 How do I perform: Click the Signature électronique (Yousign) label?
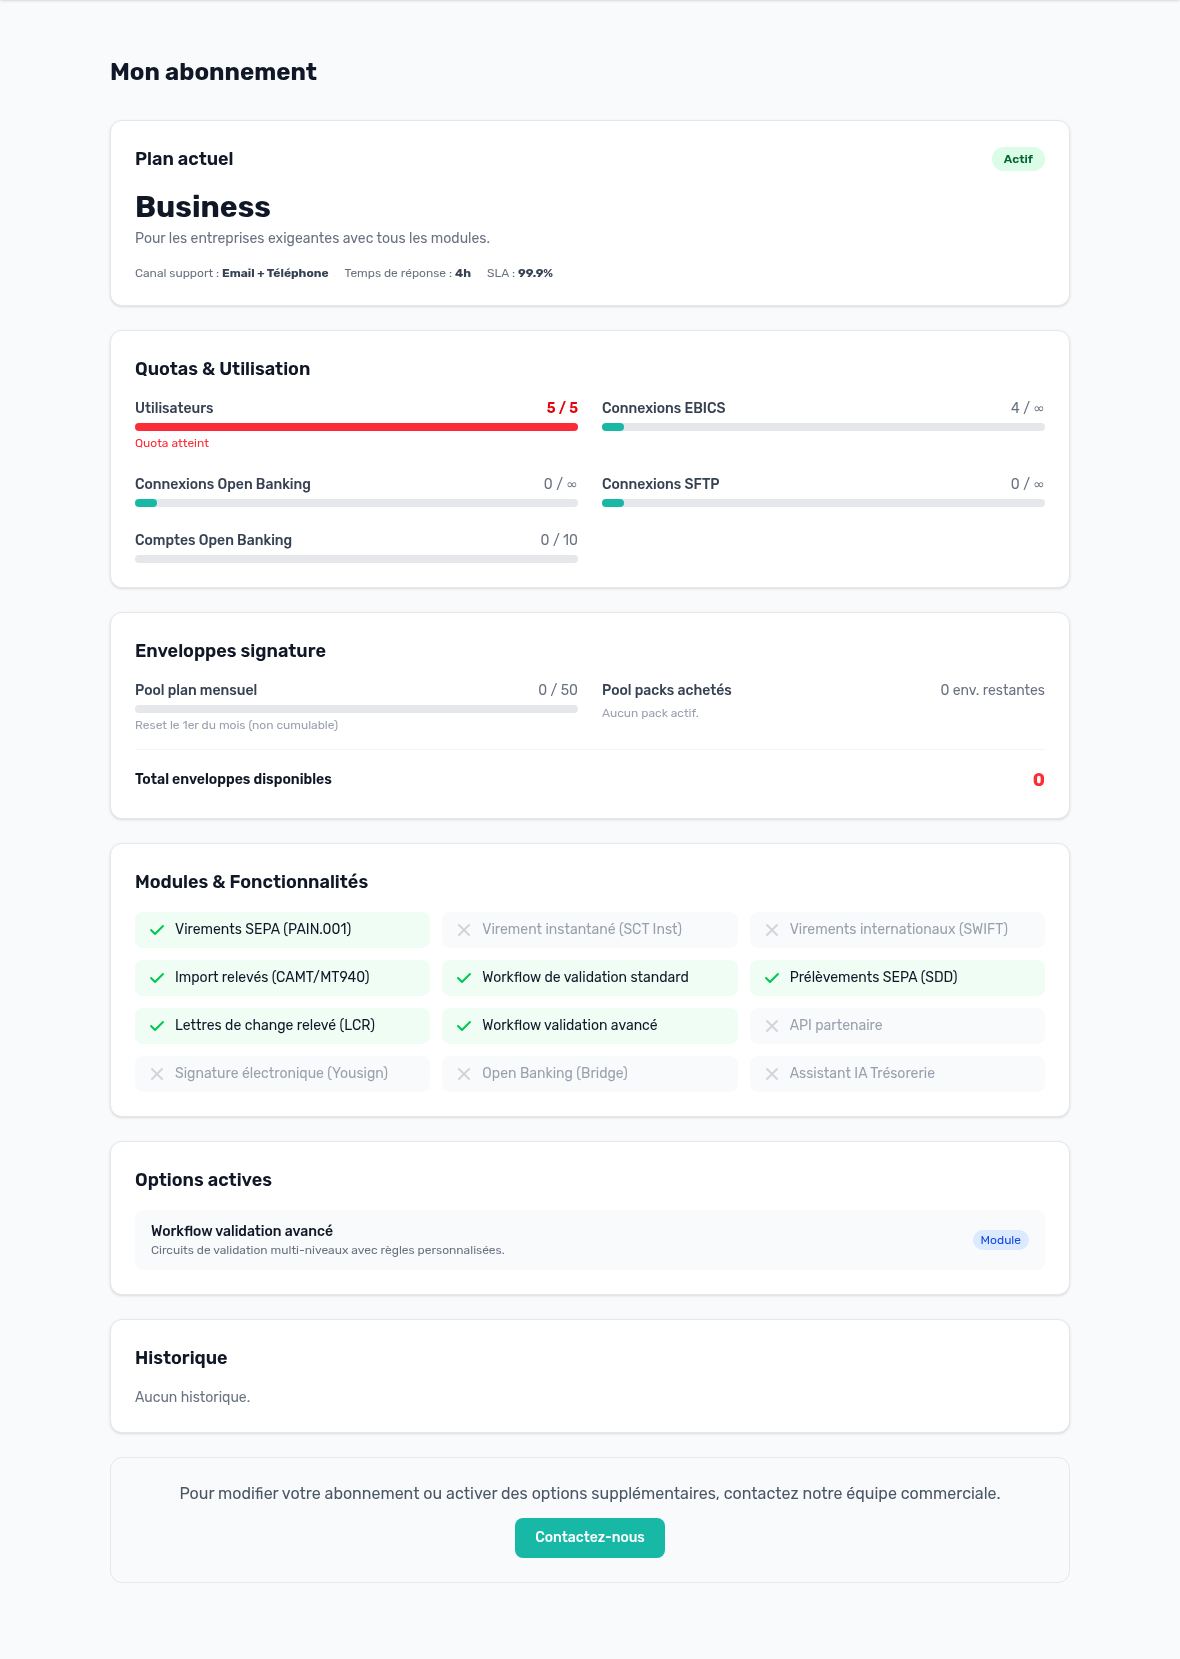281,1073
